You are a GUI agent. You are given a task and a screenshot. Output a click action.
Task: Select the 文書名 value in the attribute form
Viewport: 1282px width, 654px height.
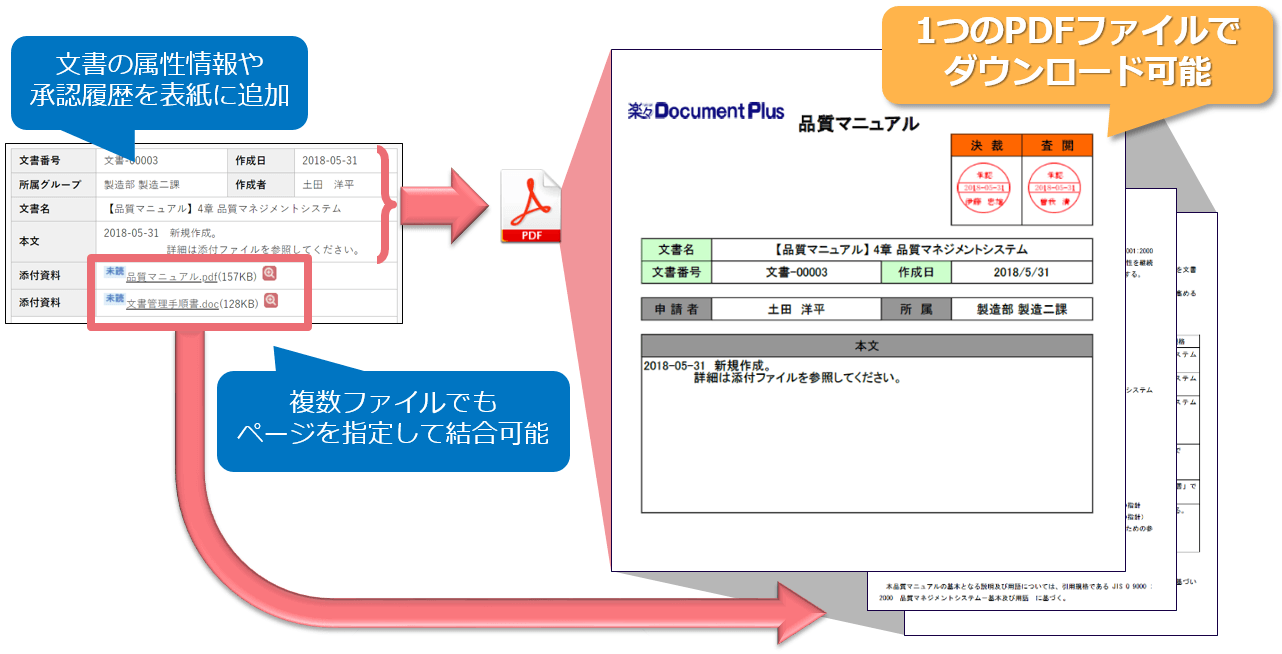pos(222,209)
